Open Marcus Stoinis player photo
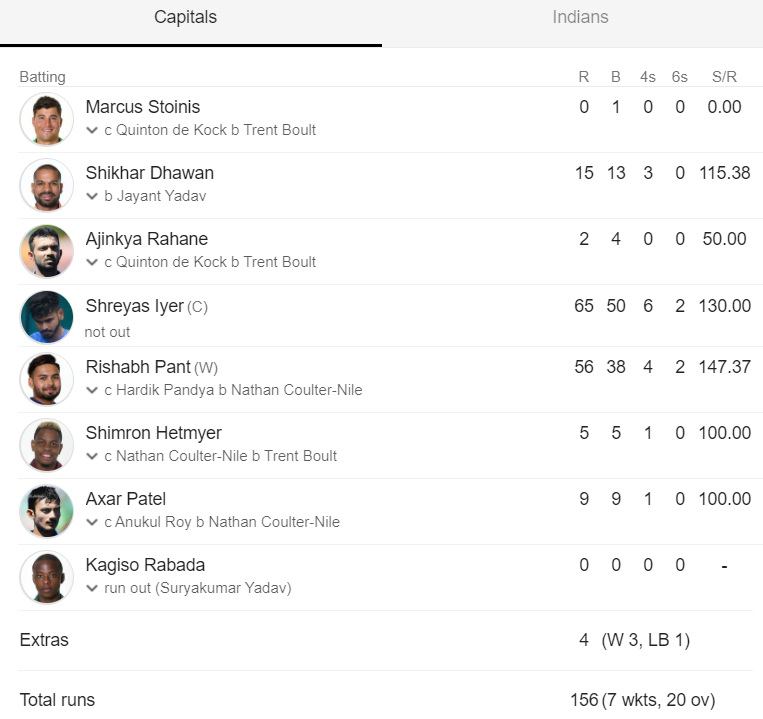This screenshot has height=719, width=763. coord(47,119)
